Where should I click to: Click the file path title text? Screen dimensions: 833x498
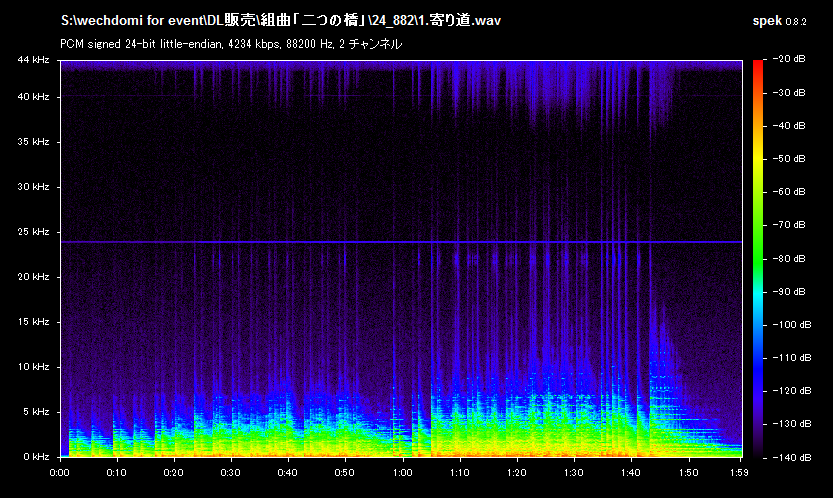[280, 21]
